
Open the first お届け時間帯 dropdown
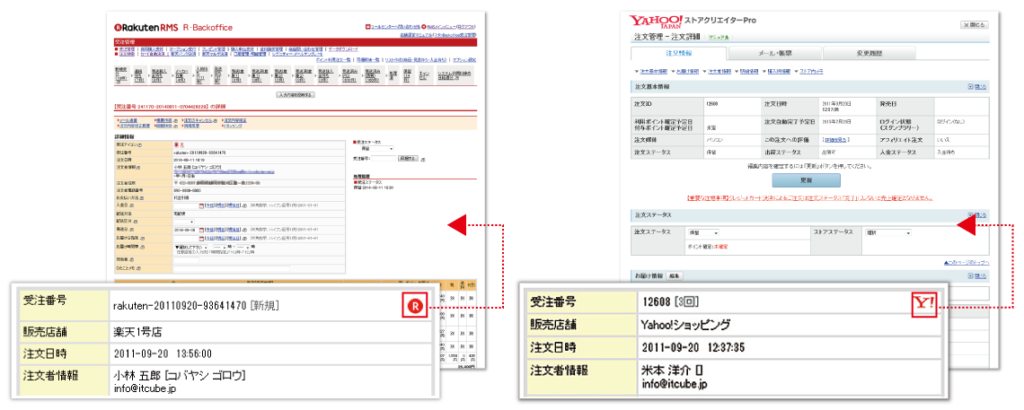point(191,247)
